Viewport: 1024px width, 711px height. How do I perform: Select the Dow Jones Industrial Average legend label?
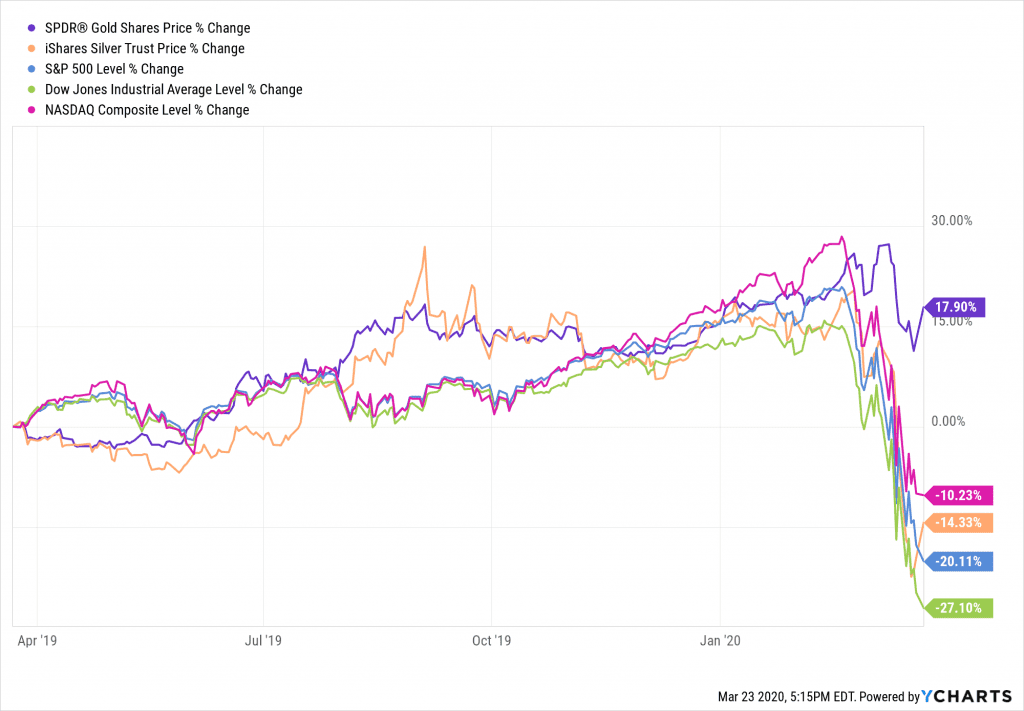point(174,89)
